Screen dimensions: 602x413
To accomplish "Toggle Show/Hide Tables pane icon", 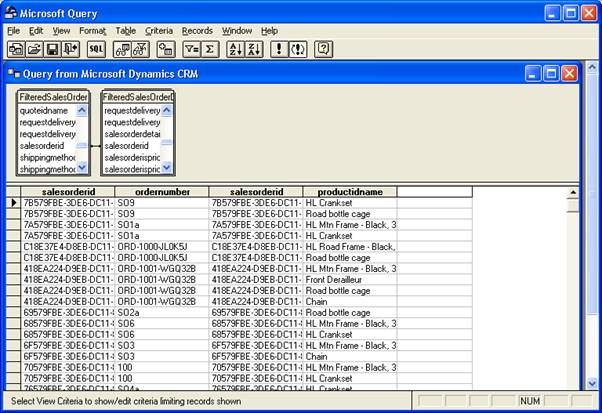I will coord(123,48).
